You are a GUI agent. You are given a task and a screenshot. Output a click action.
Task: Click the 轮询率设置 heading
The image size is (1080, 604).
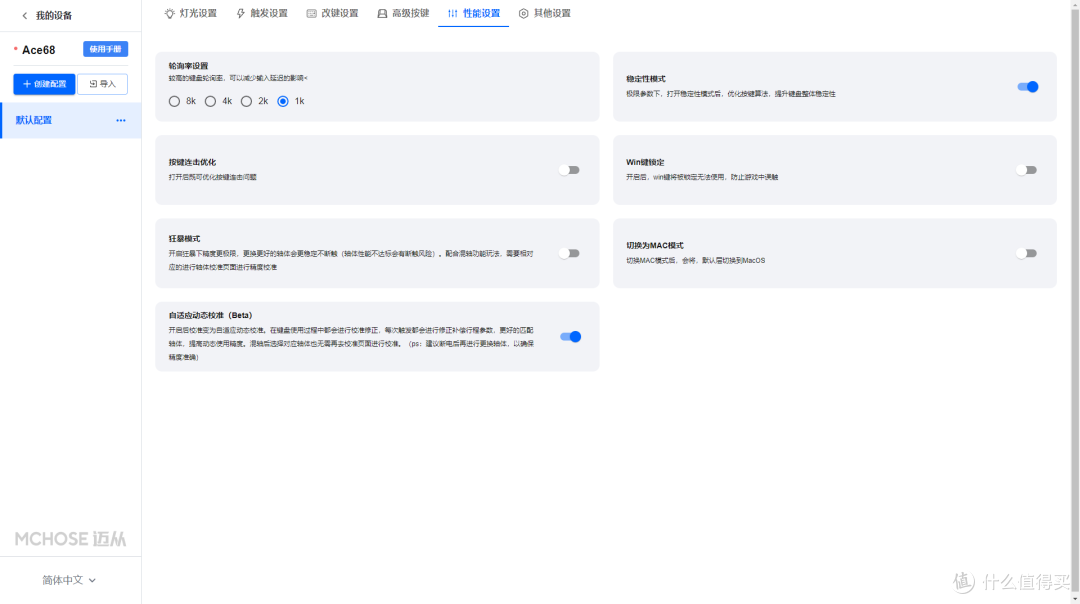point(188,66)
